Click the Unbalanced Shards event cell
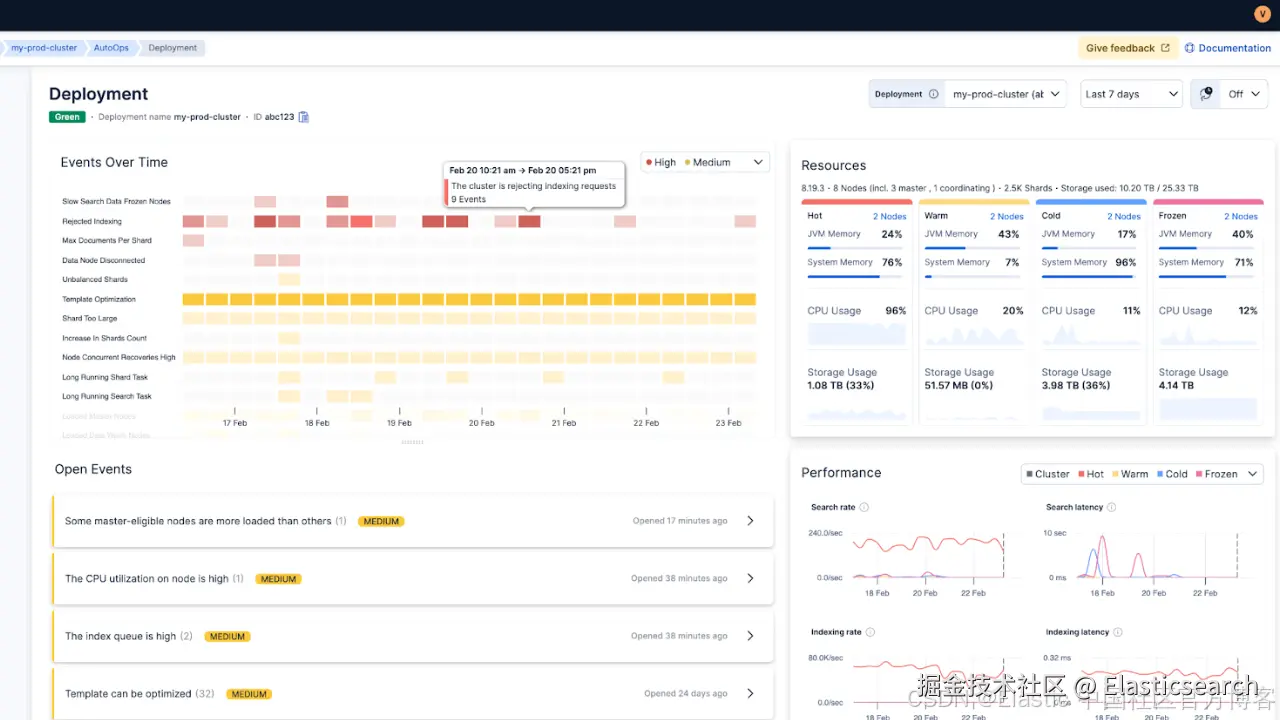Image resolution: width=1280 pixels, height=720 pixels. [x=289, y=280]
